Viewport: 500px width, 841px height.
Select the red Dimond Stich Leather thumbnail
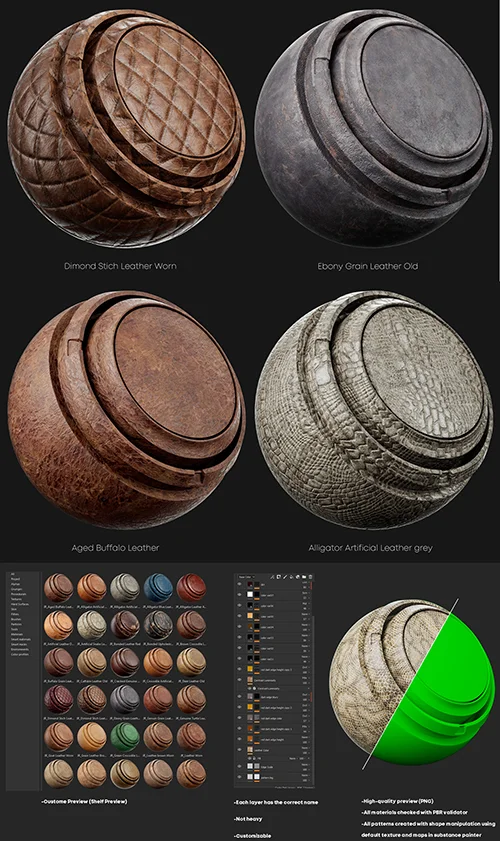[58, 699]
